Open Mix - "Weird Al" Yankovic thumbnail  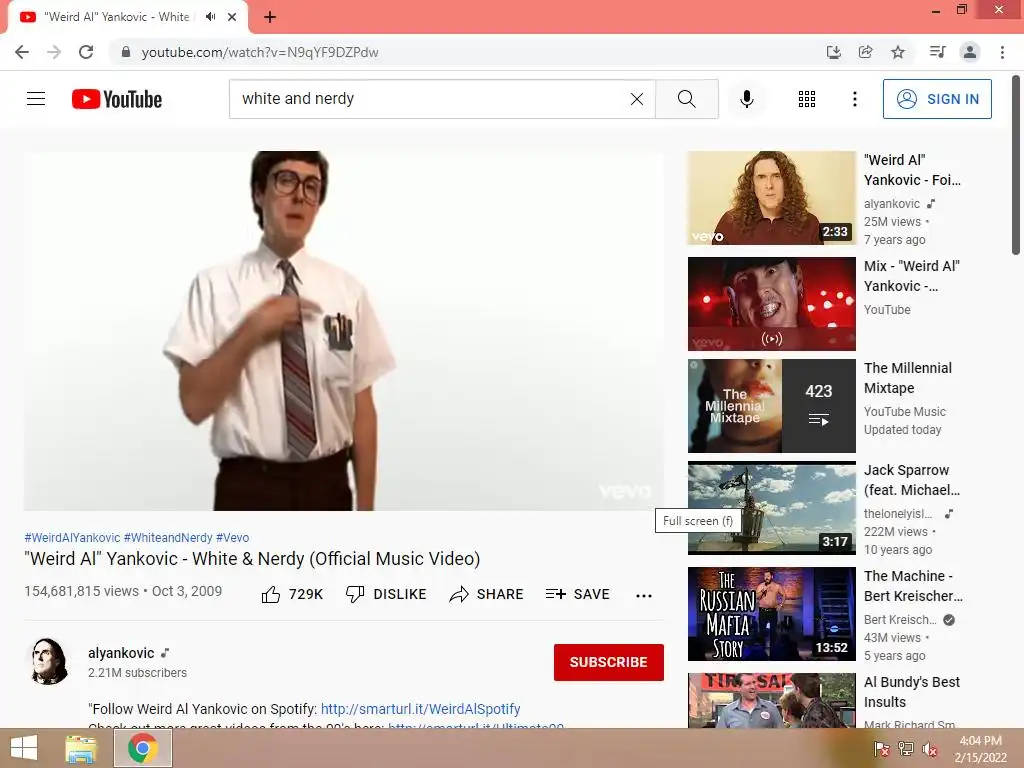tap(772, 304)
